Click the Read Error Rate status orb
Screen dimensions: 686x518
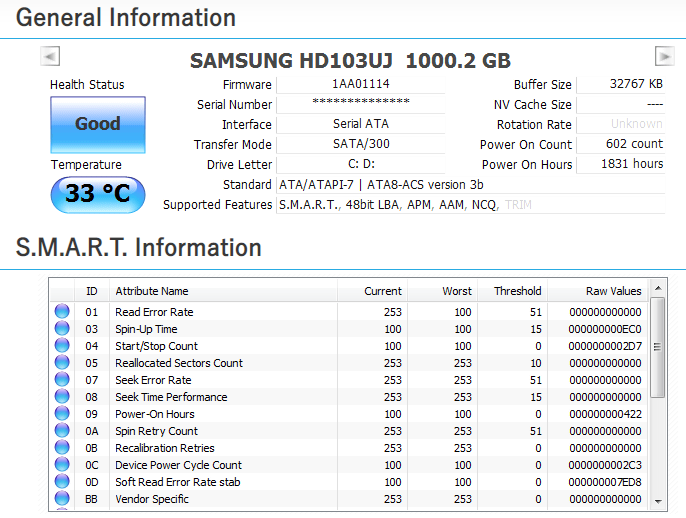coord(62,312)
